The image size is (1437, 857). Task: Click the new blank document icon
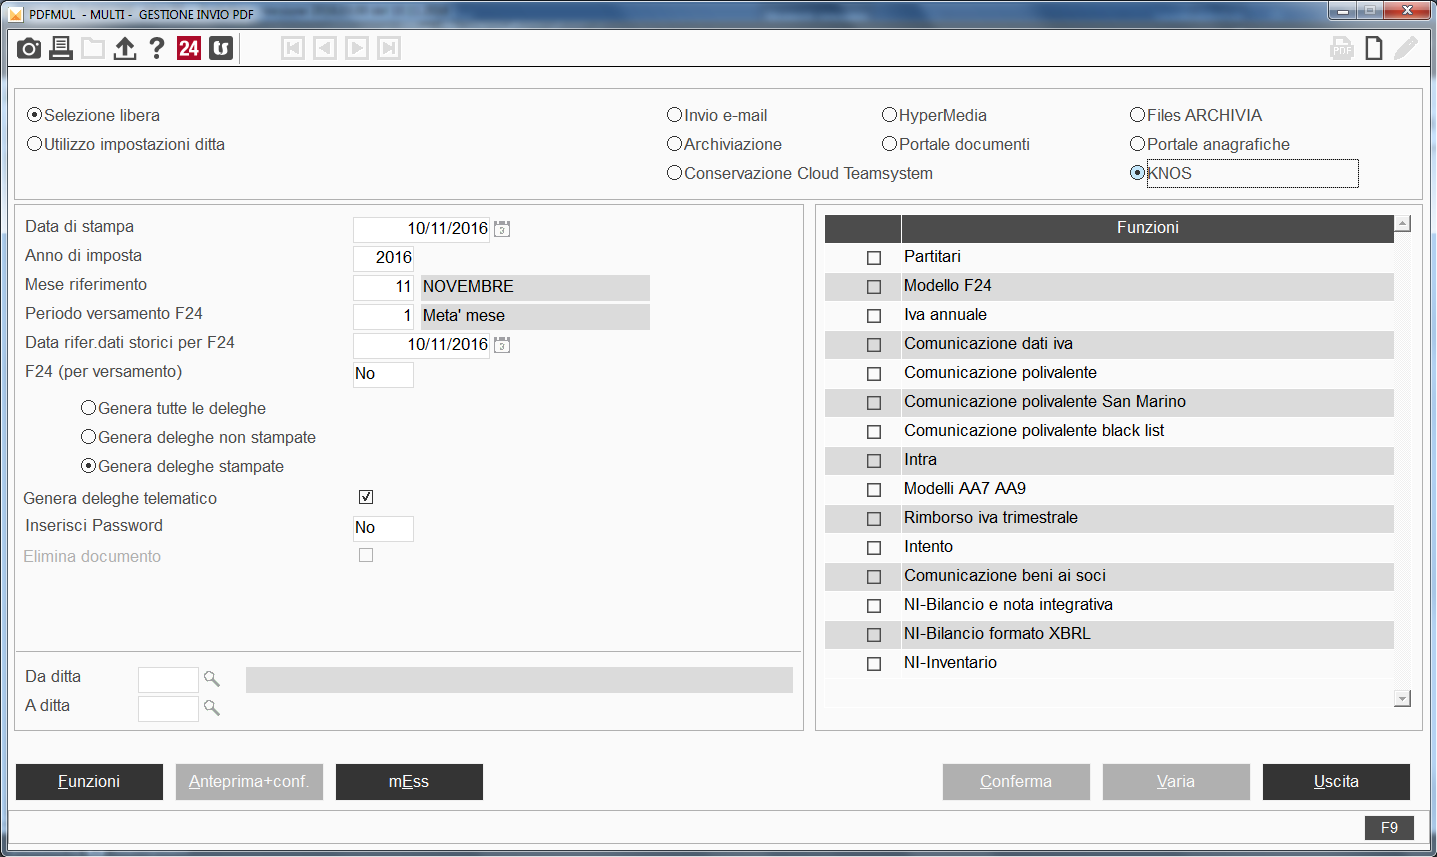[x=1374, y=48]
